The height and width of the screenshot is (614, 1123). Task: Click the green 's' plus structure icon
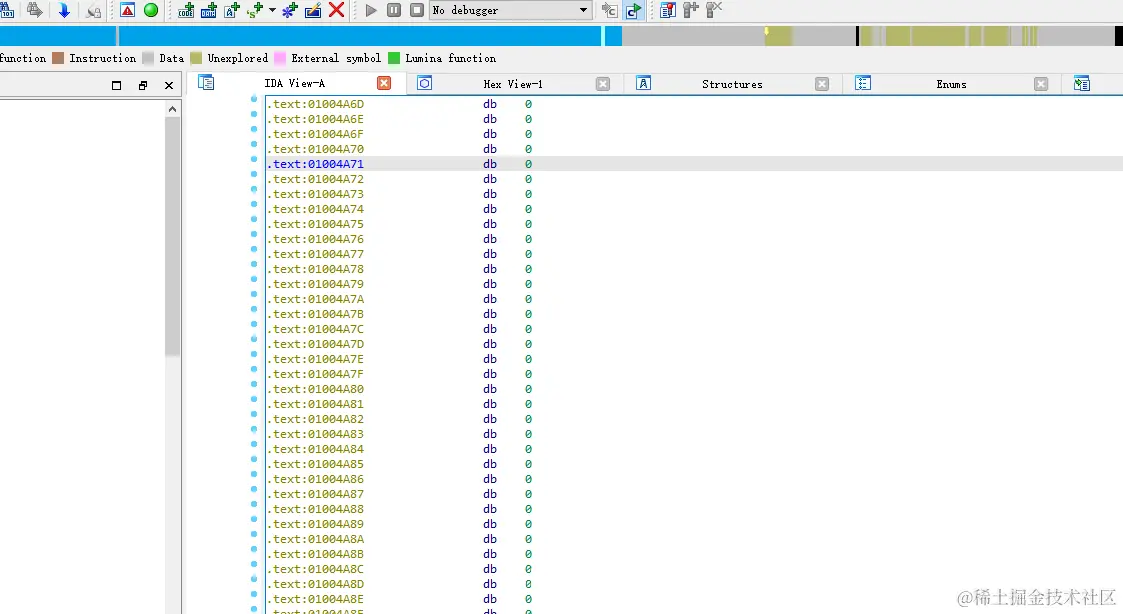coord(255,10)
